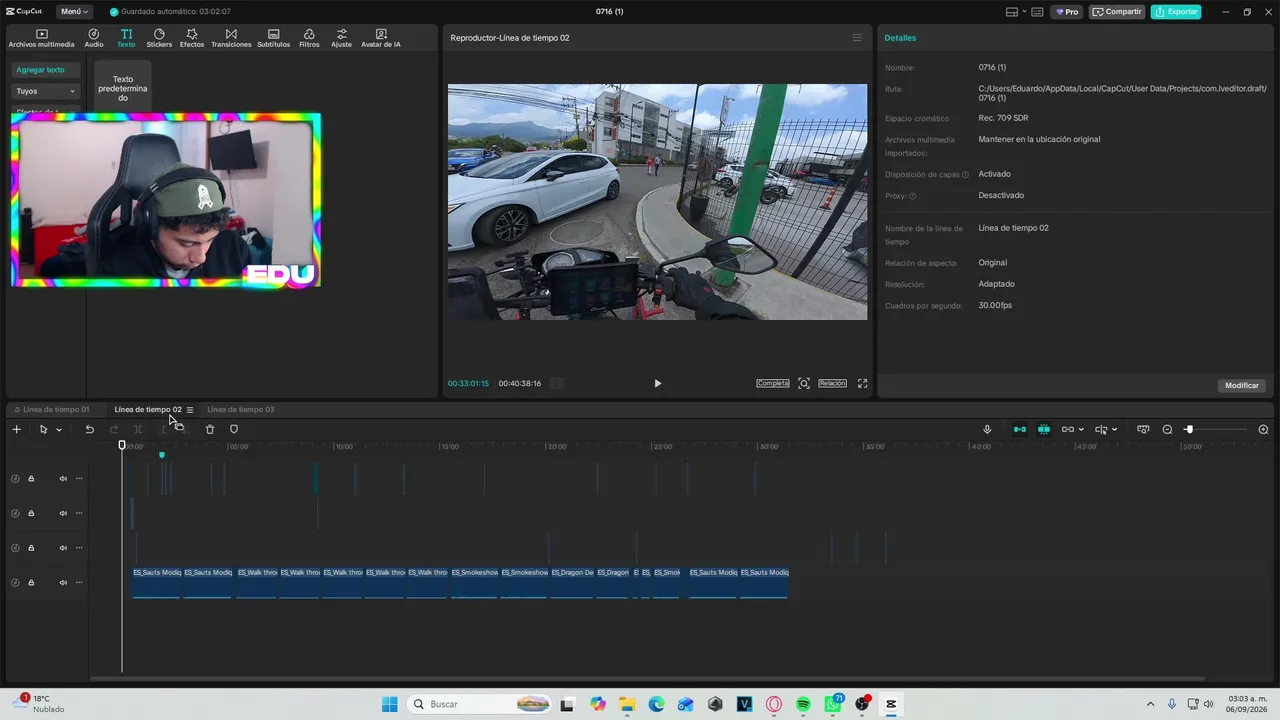The width and height of the screenshot is (1280, 720).
Task: Click the undo arrow in timeline toolbar
Action: tap(89, 429)
